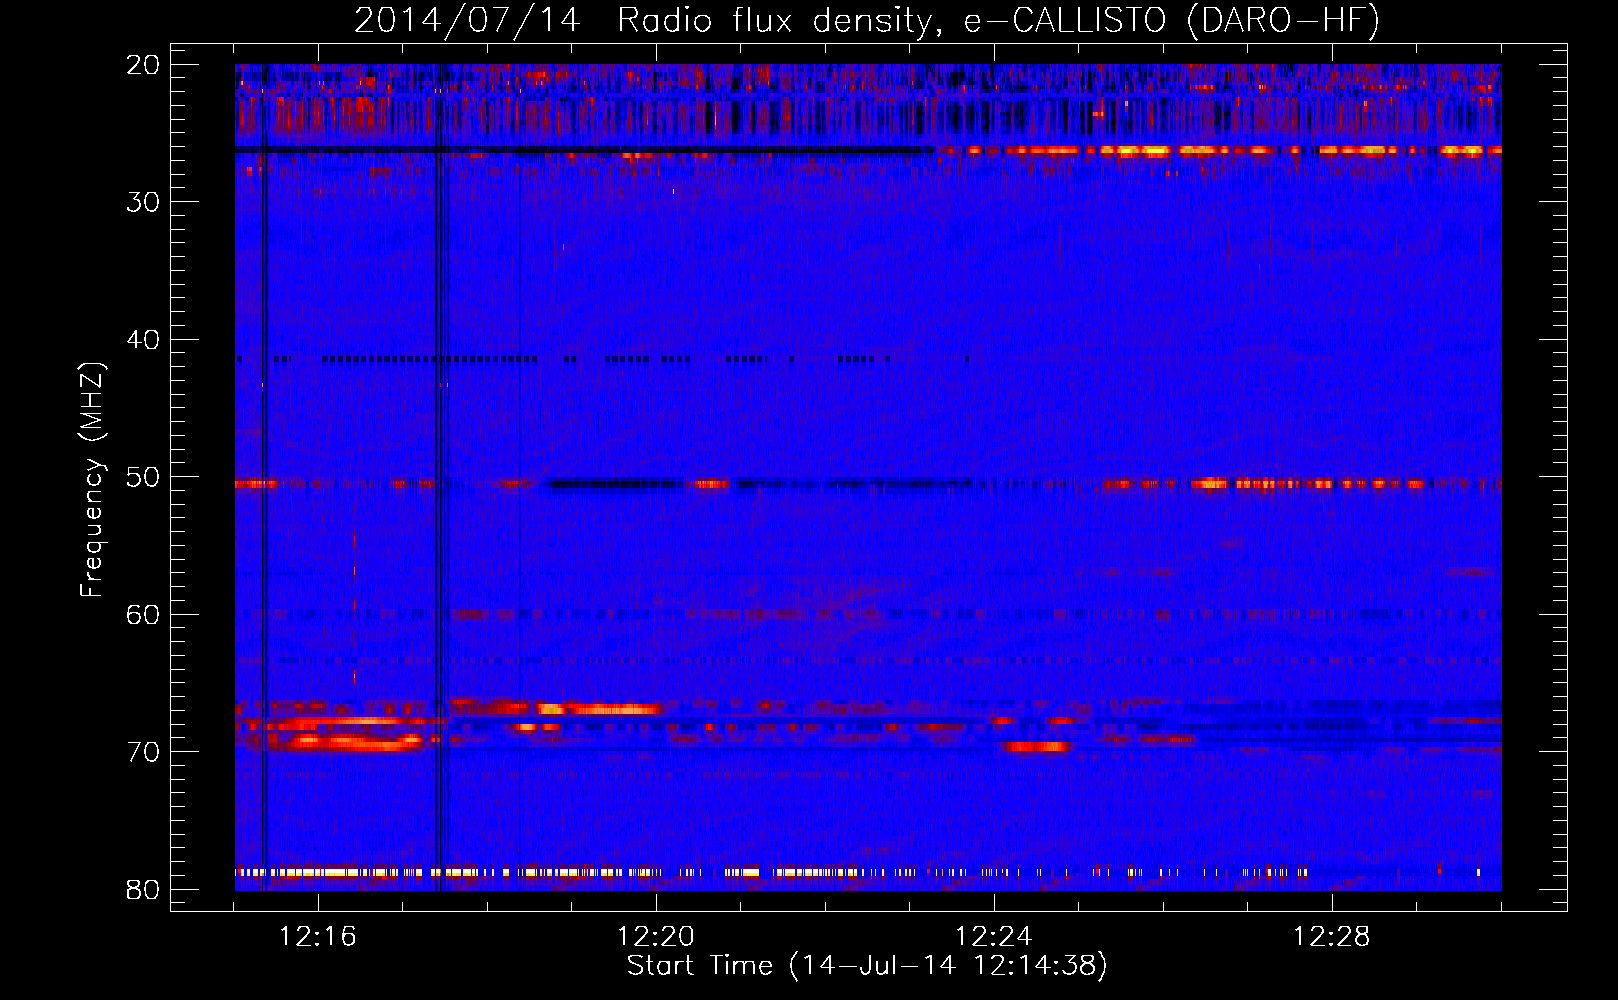1618x1000 pixels.
Task: Click the plot title 'Radio flux density, e-CALLISTO (DARO-HF)'
Action: tap(999, 21)
